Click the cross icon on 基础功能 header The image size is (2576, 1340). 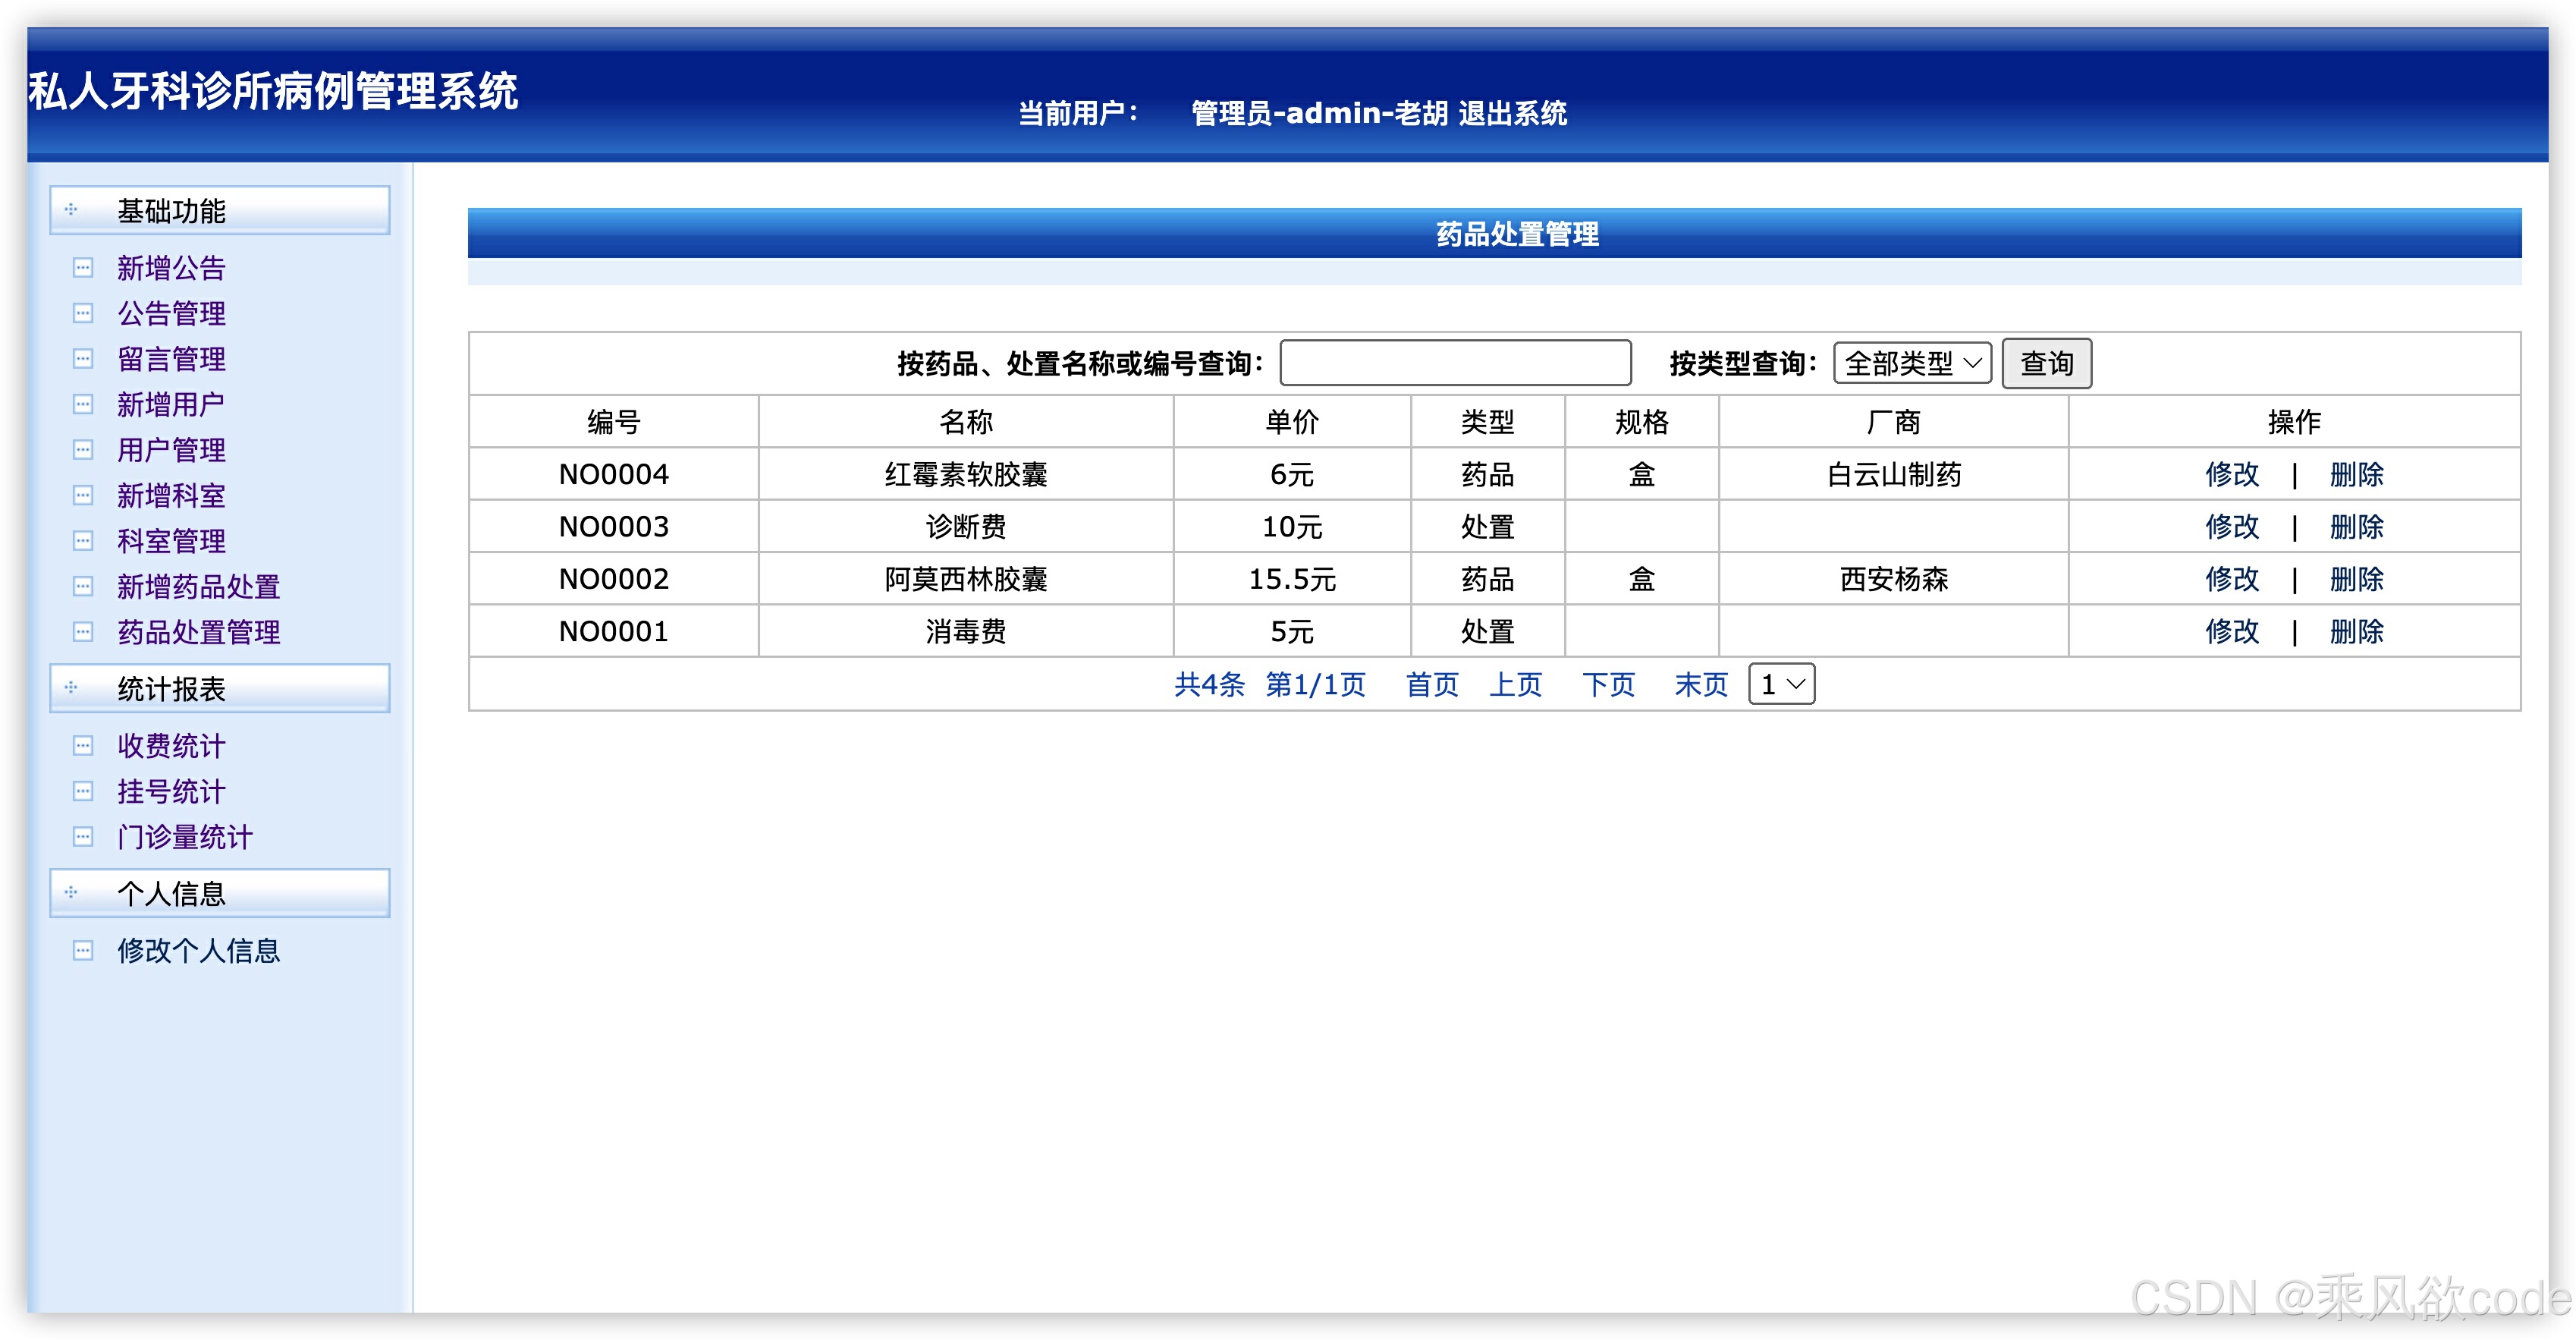pos(71,210)
